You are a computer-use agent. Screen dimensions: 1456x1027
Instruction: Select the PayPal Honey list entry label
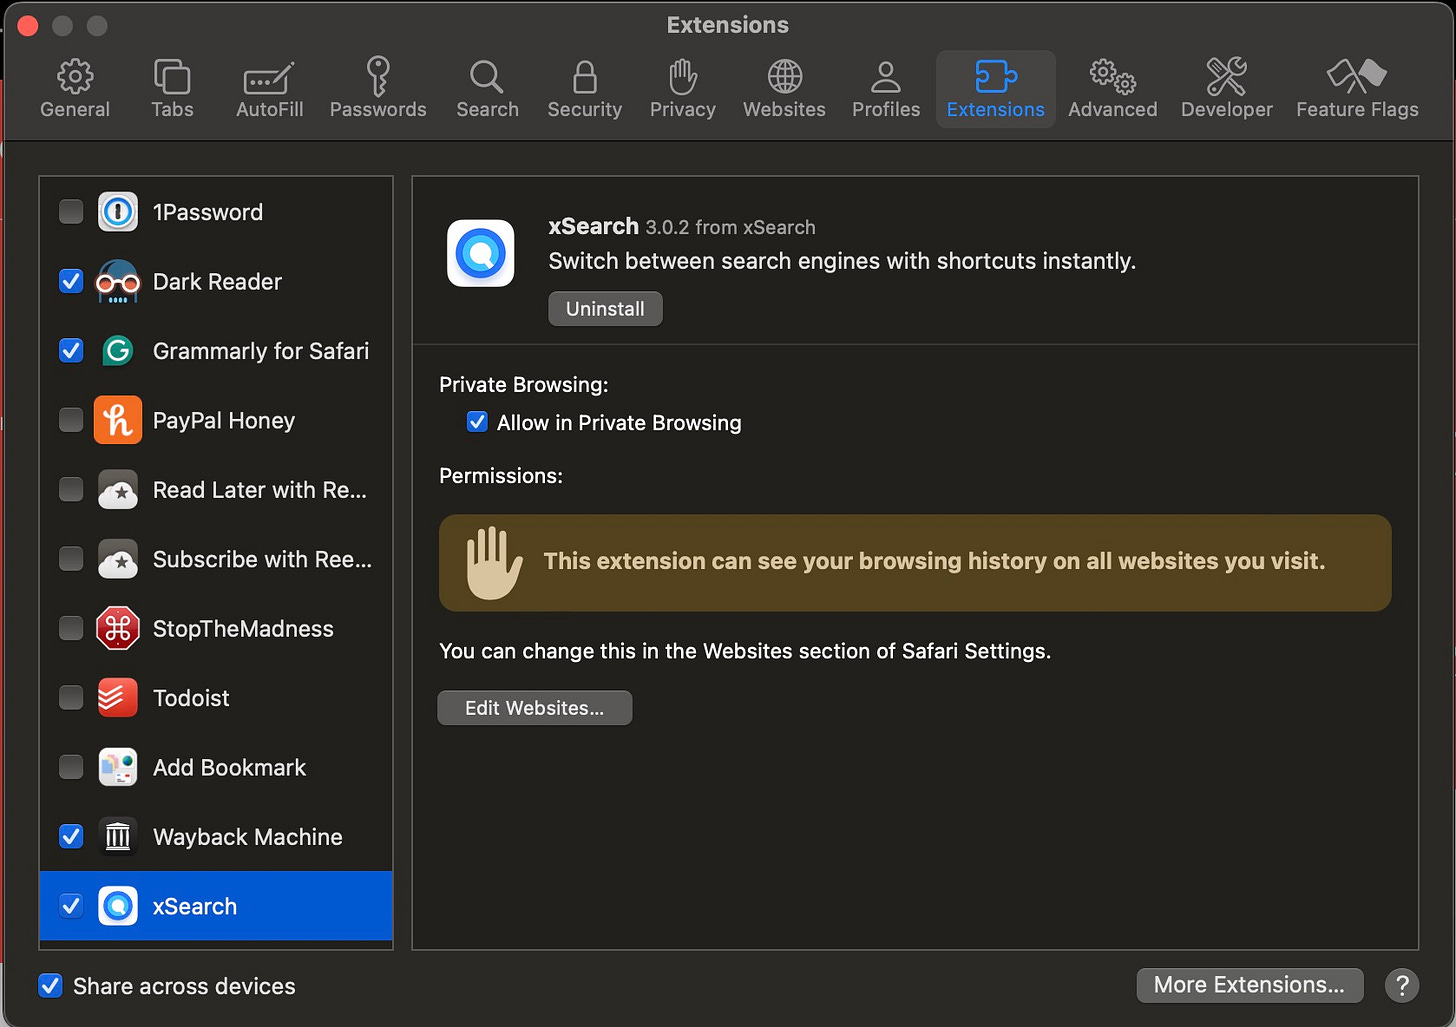point(224,421)
